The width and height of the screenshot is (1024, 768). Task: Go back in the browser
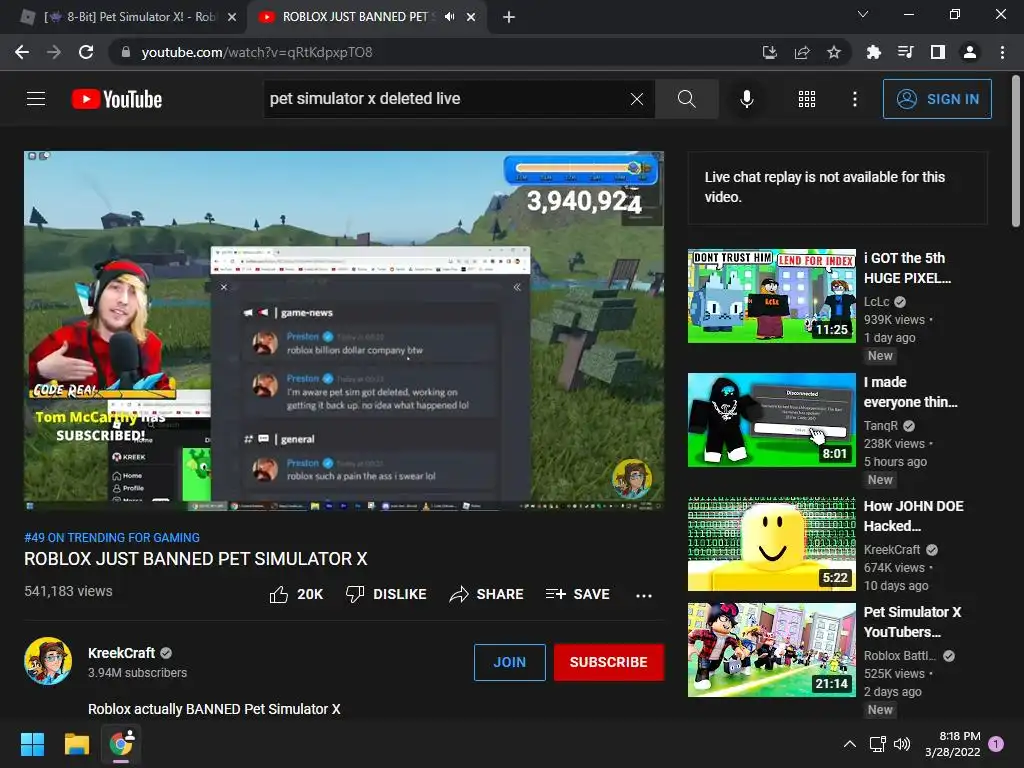tap(22, 52)
